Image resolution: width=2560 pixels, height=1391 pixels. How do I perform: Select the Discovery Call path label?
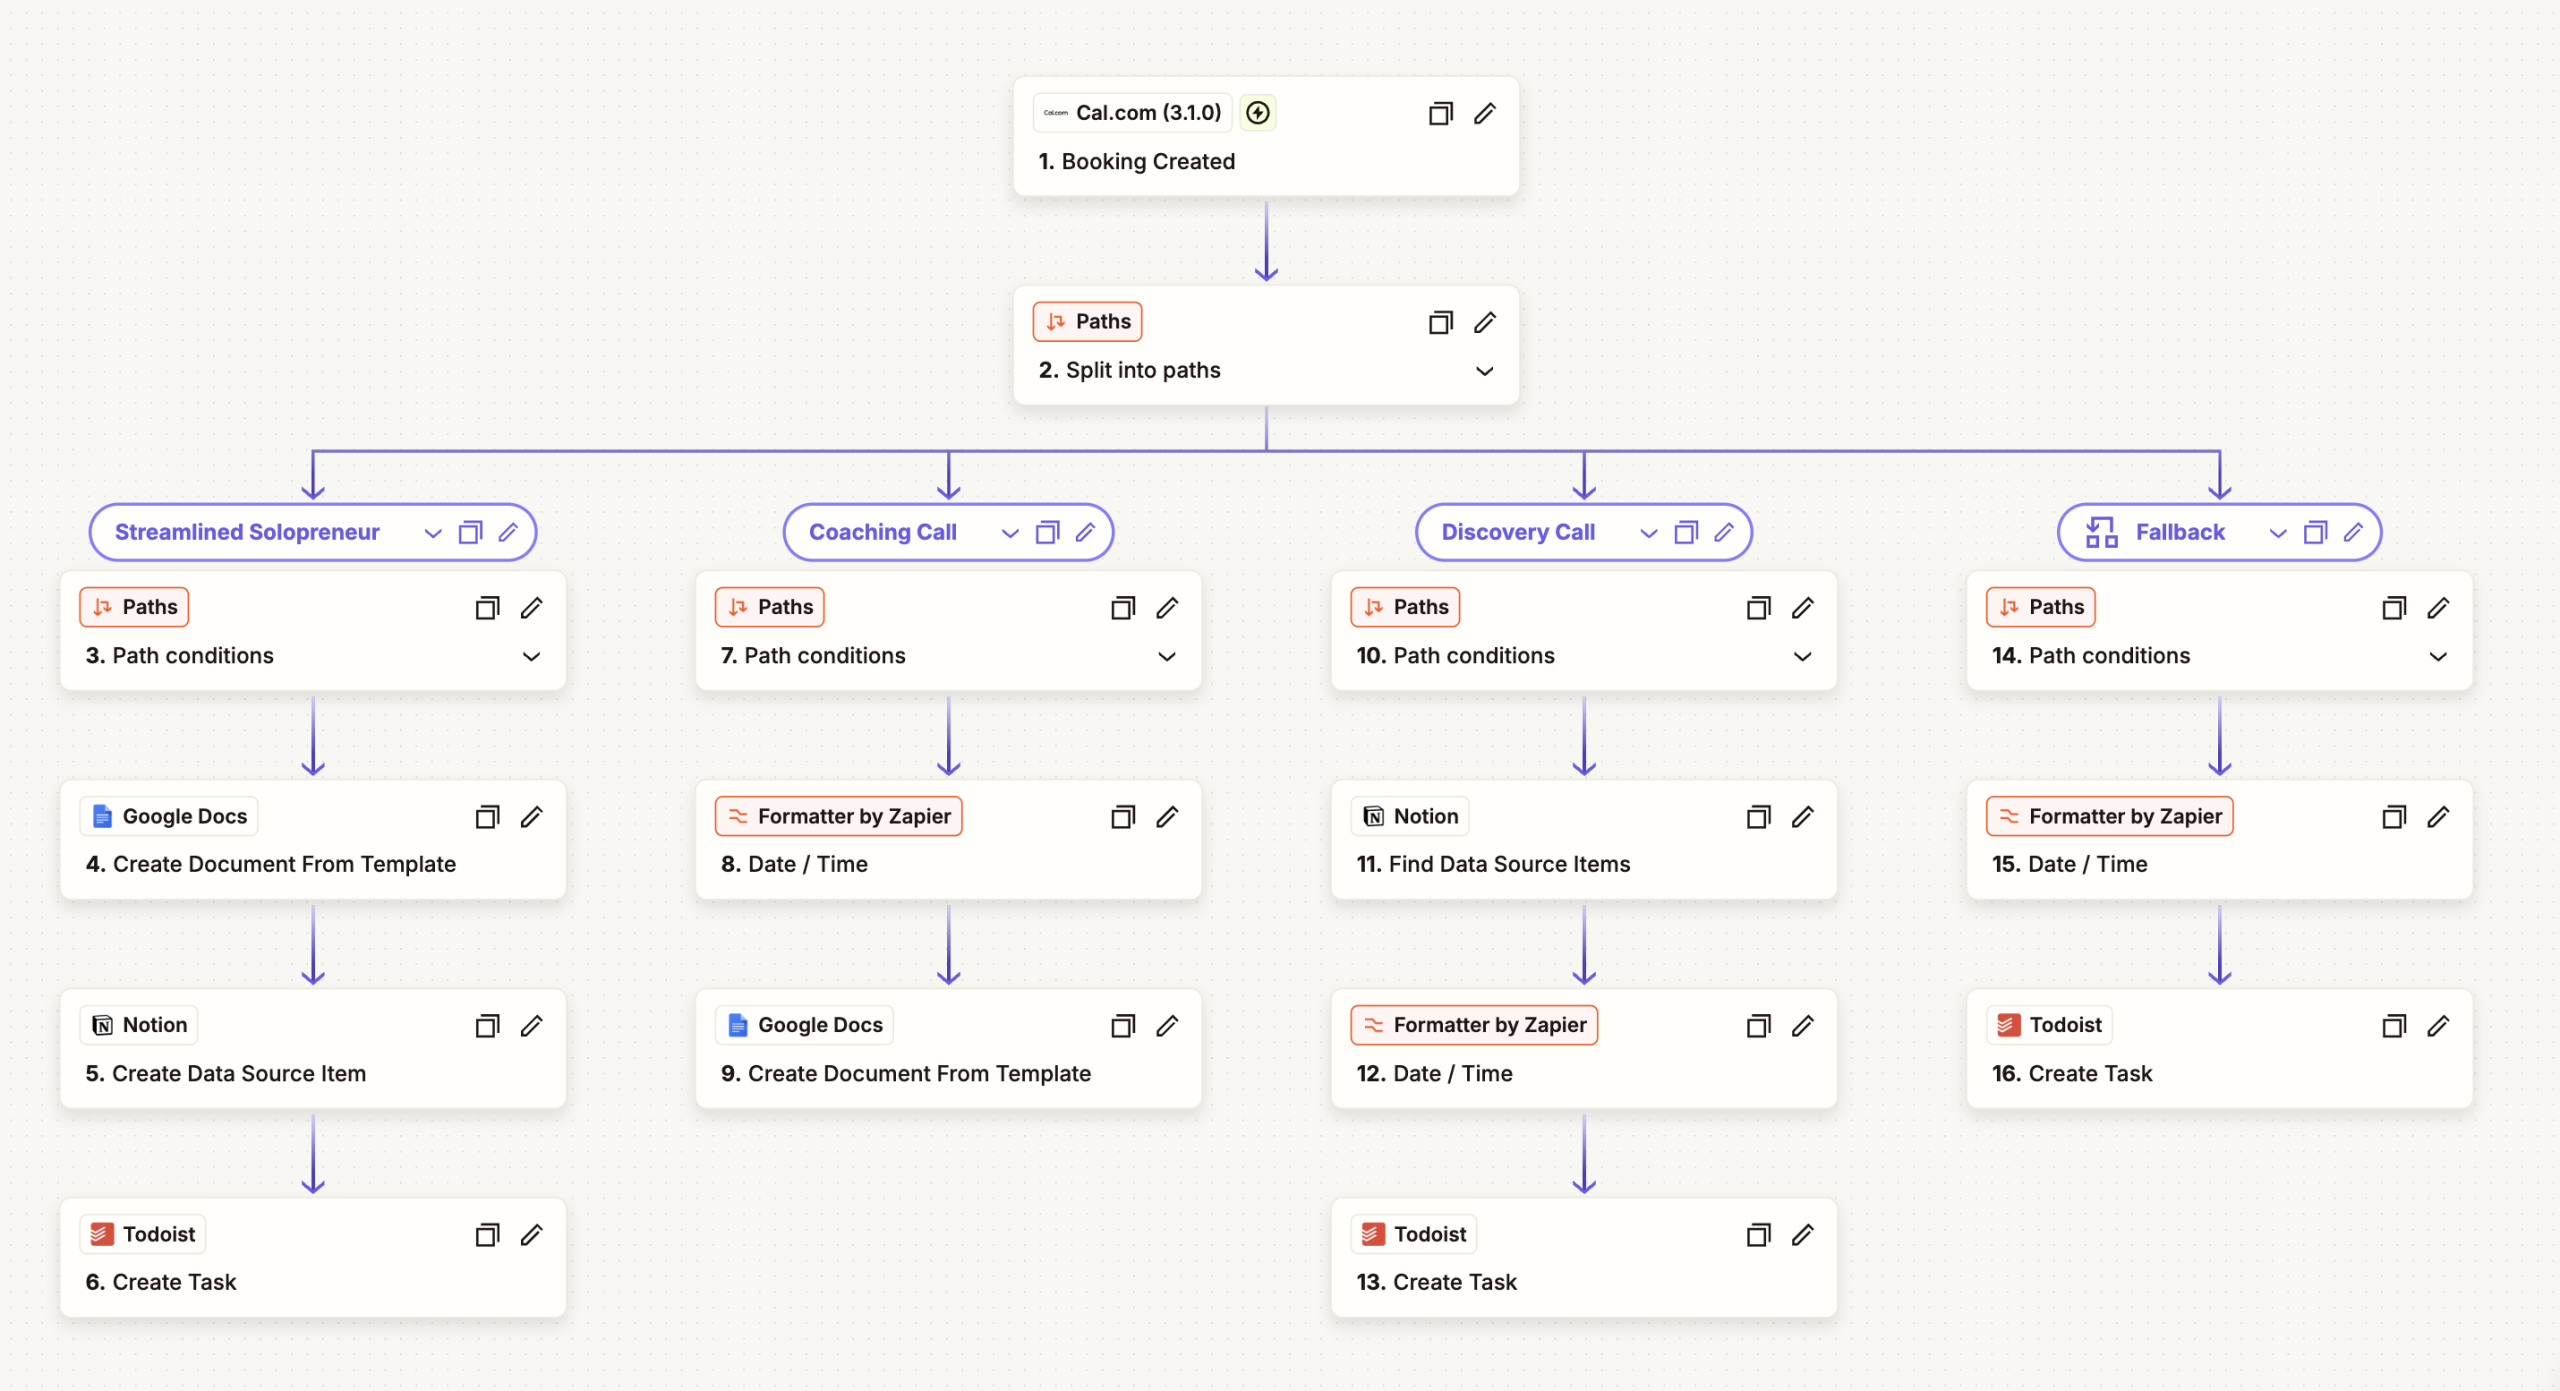click(1518, 532)
